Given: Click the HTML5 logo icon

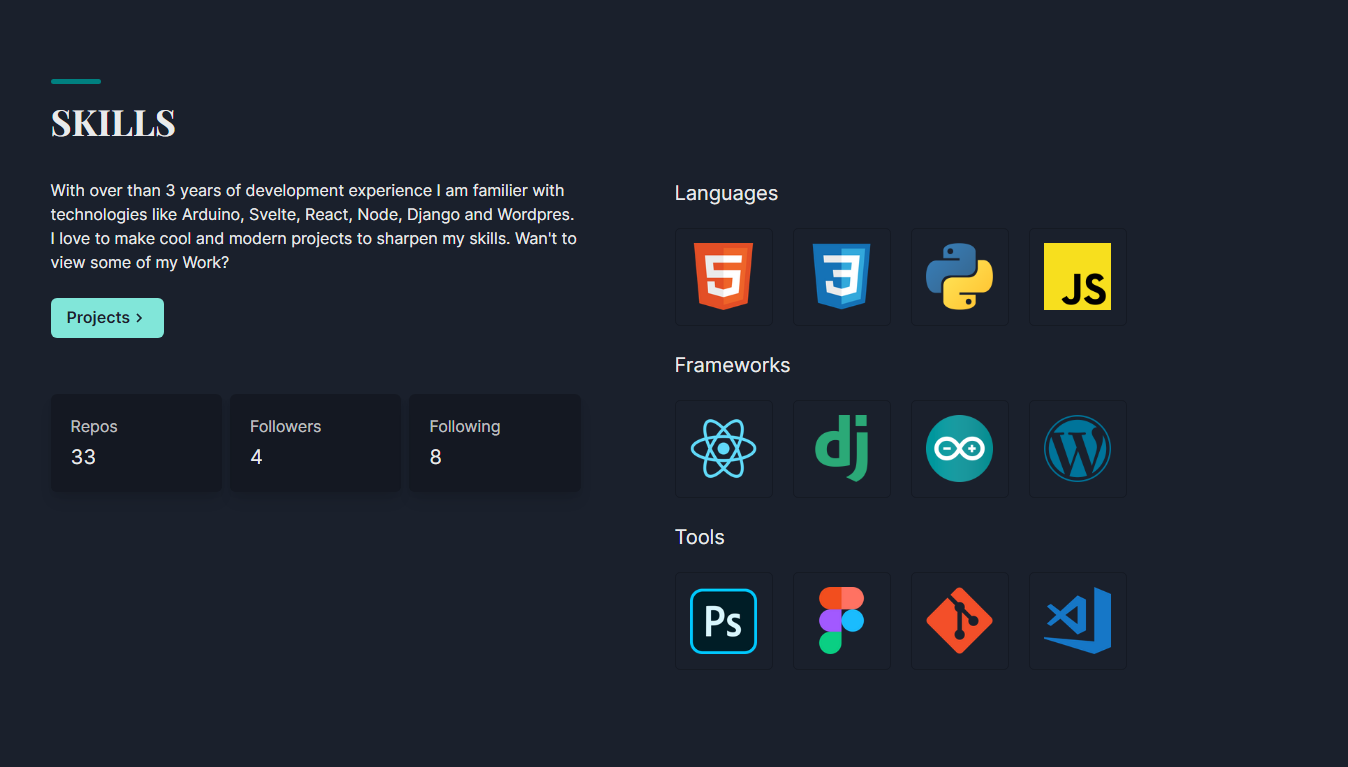Looking at the screenshot, I should click(724, 277).
